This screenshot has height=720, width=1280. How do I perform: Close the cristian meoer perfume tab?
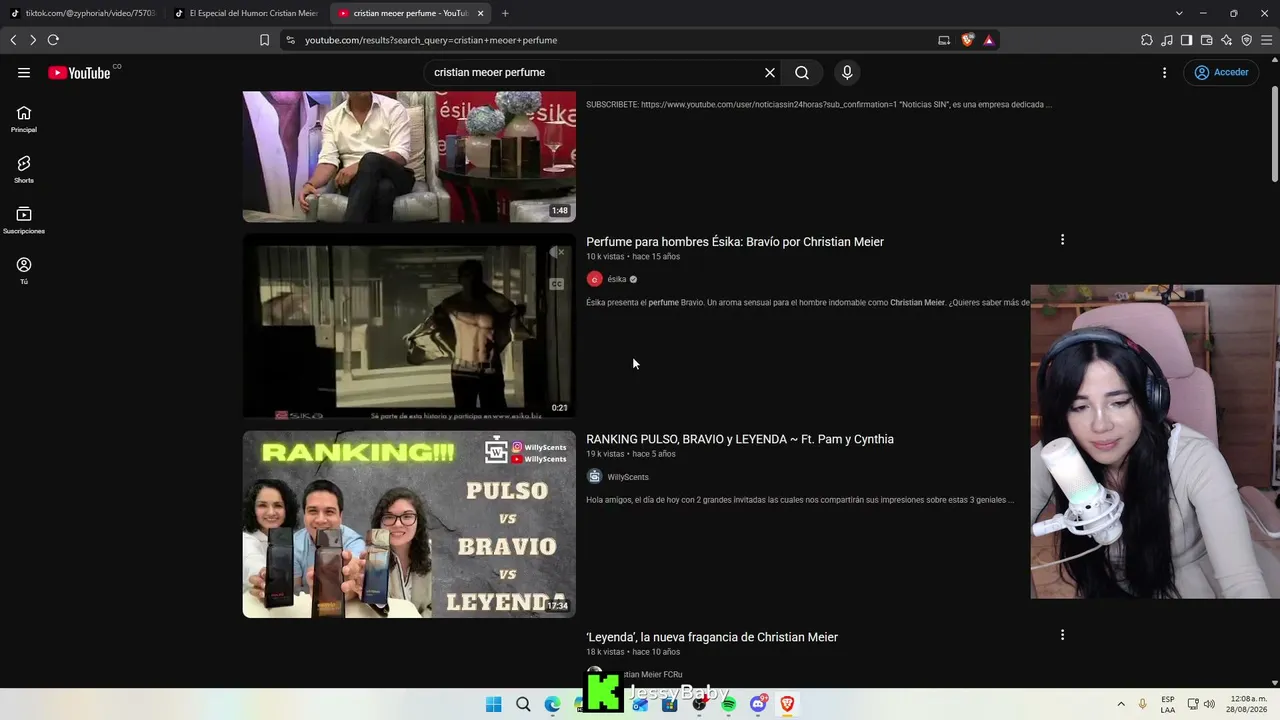[481, 13]
